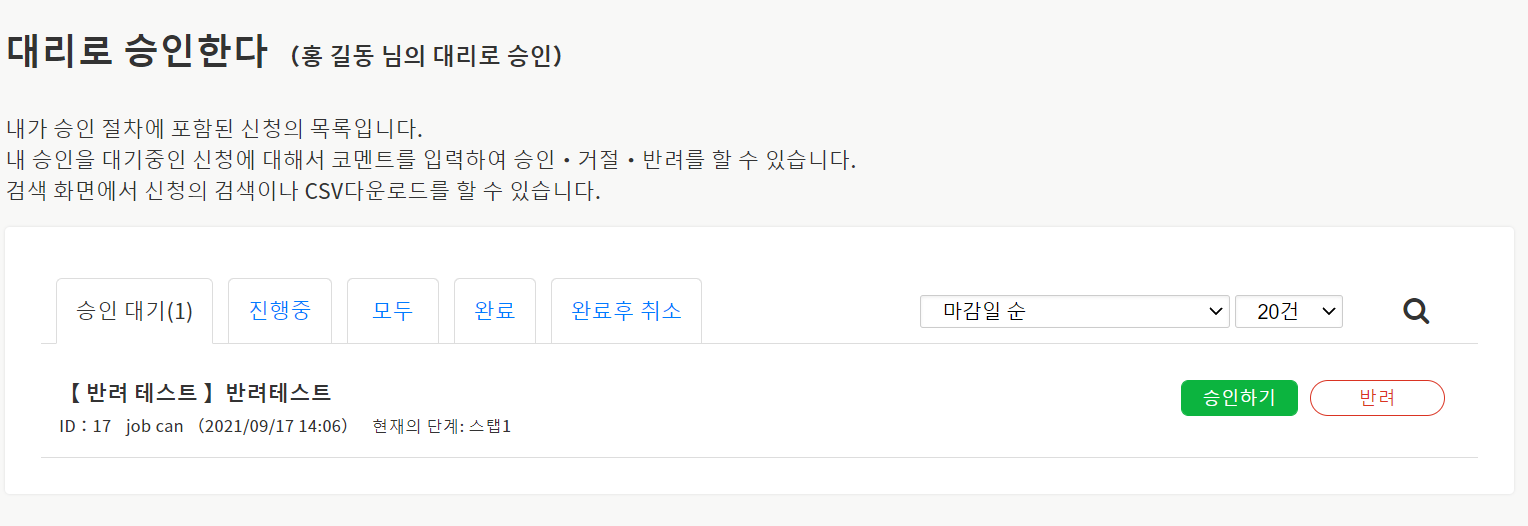Click the CSV다운로드 description sentence

pos(303,191)
